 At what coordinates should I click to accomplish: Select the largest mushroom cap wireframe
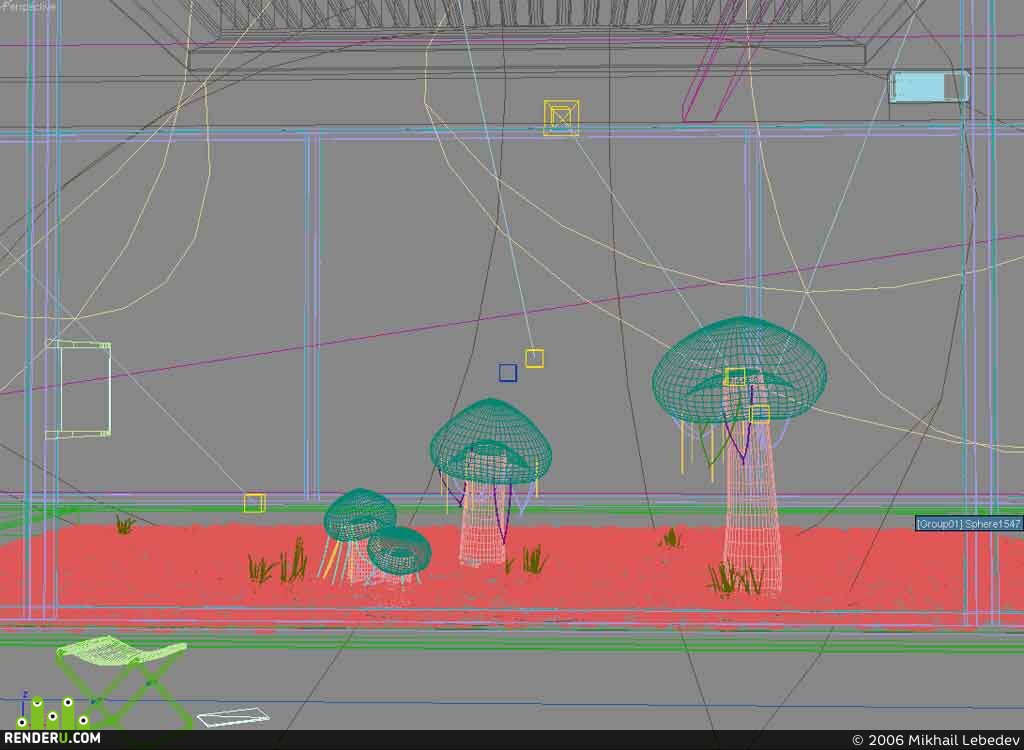coord(739,369)
